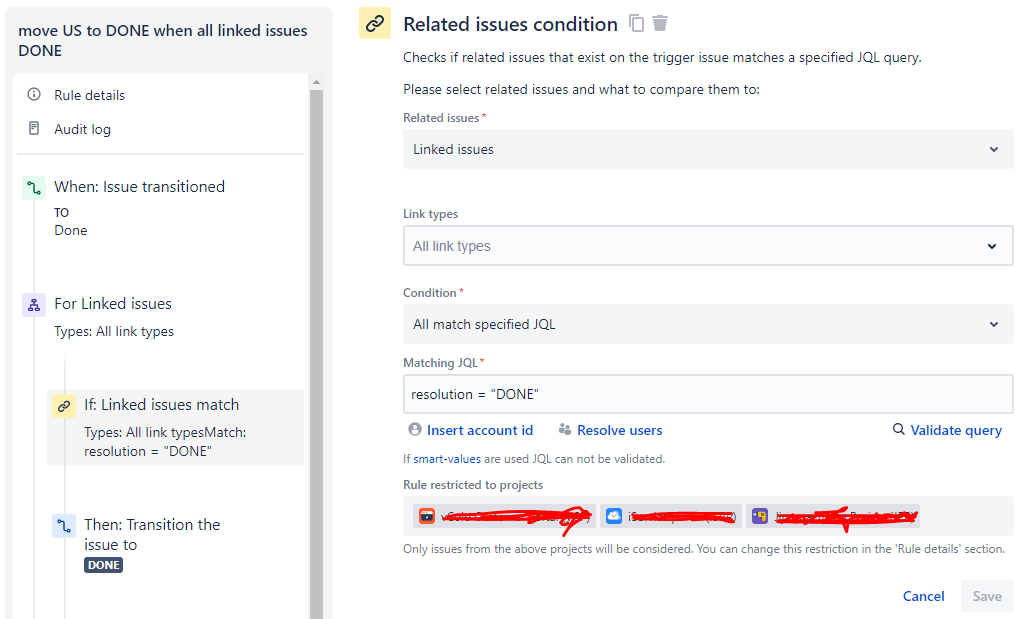Delete the condition via the trash icon
The image size is (1022, 619).
(x=660, y=22)
